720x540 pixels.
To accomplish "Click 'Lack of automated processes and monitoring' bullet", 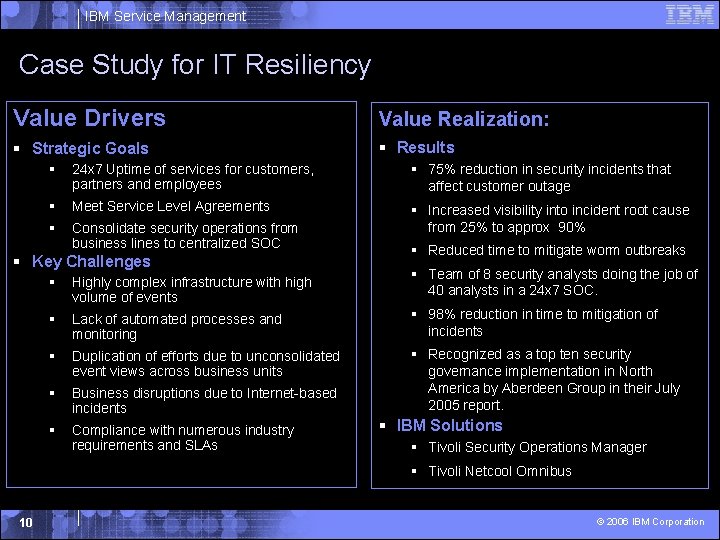I will (x=177, y=326).
